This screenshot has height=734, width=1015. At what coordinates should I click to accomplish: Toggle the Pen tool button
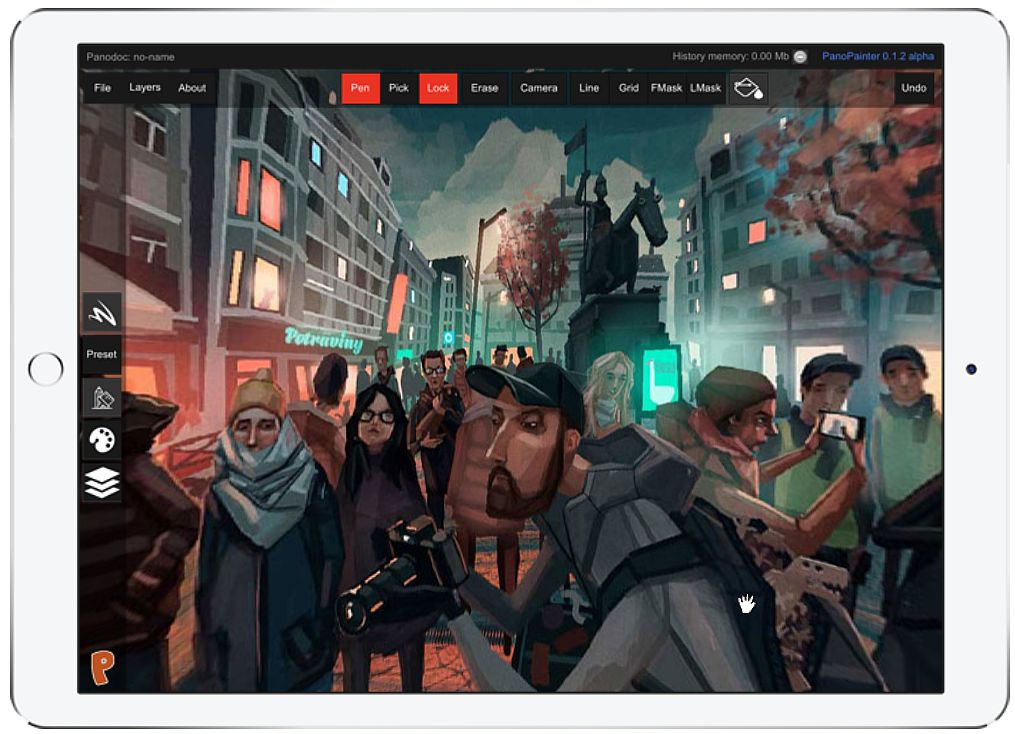361,88
